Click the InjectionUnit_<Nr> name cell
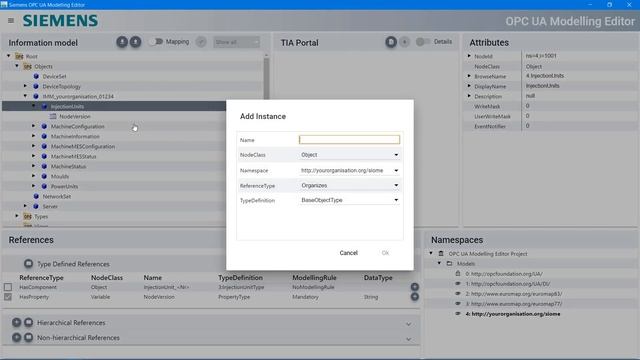This screenshot has height=360, width=640. (166, 287)
